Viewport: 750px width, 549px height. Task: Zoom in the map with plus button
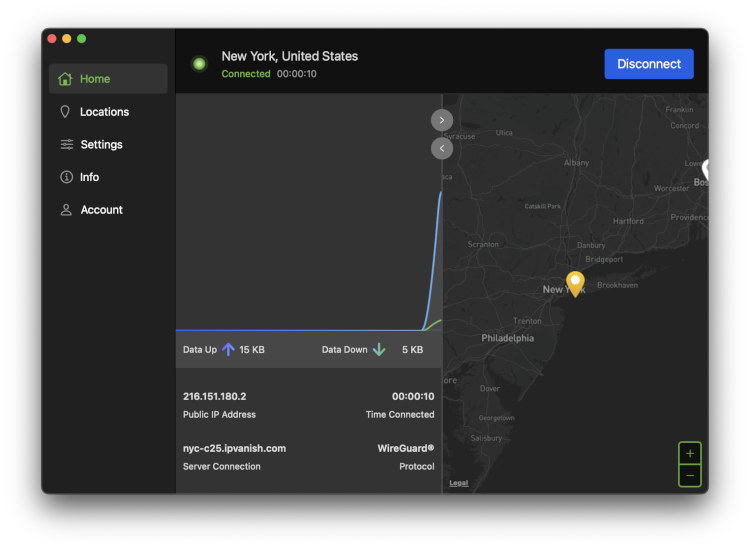690,453
